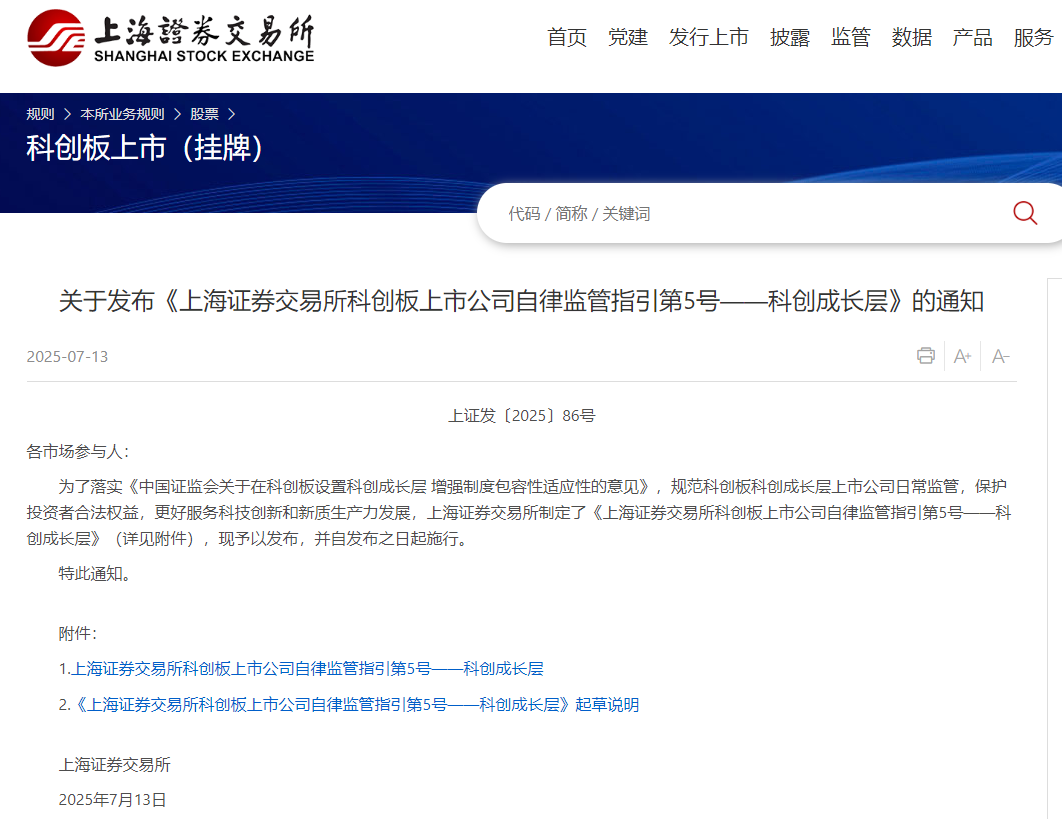Go to the 产品 menu

pyautogui.click(x=973, y=37)
